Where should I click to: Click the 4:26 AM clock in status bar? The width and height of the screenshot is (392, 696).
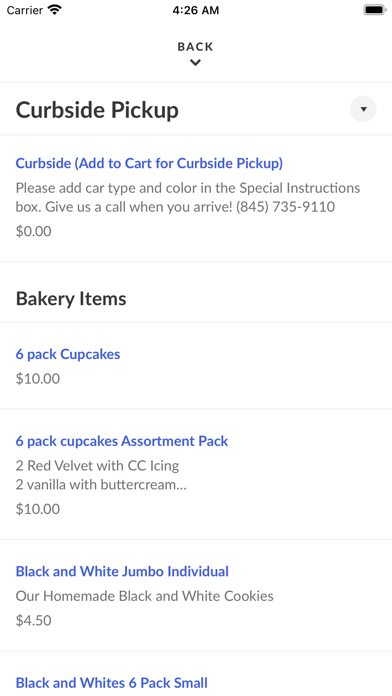point(196,10)
